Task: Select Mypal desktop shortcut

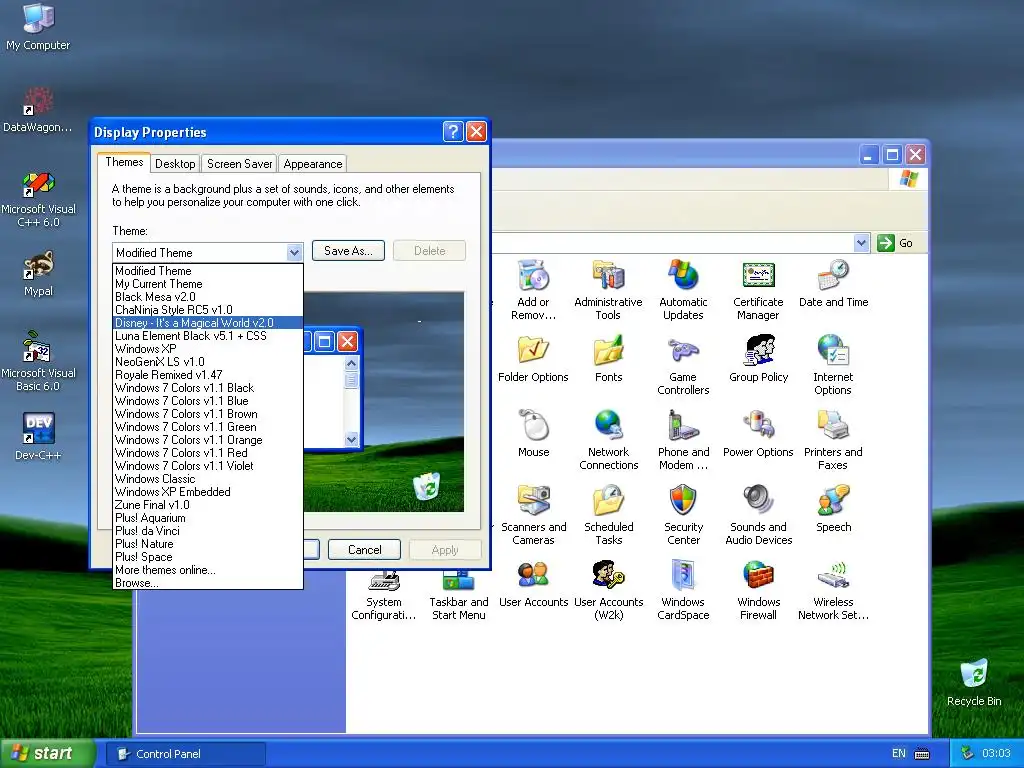Action: coord(39,273)
